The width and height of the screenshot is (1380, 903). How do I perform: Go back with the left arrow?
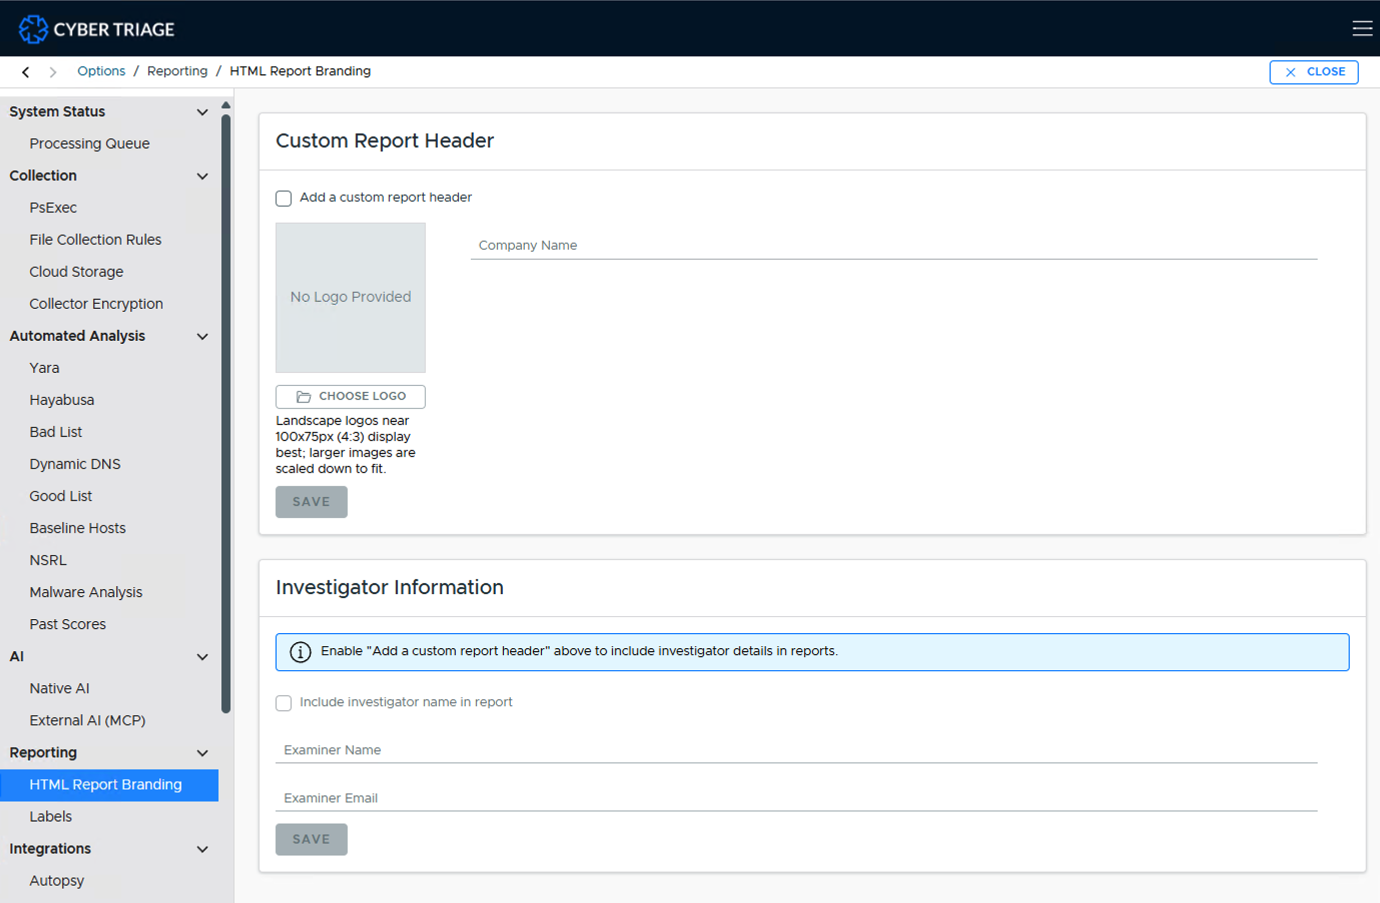click(26, 72)
